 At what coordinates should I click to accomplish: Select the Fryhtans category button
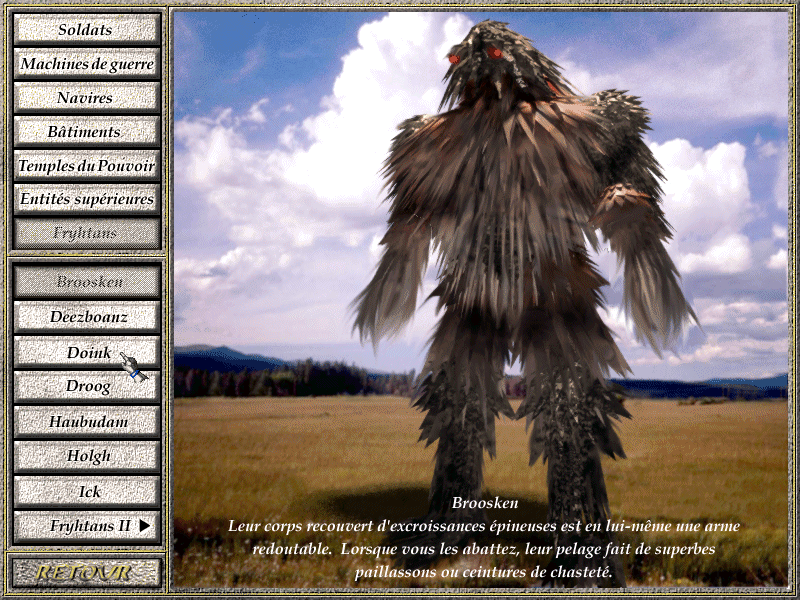(87, 233)
